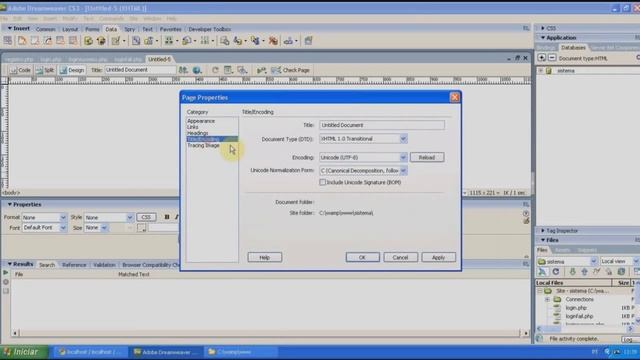Click the Reload button
The image size is (640, 360).
click(427, 157)
